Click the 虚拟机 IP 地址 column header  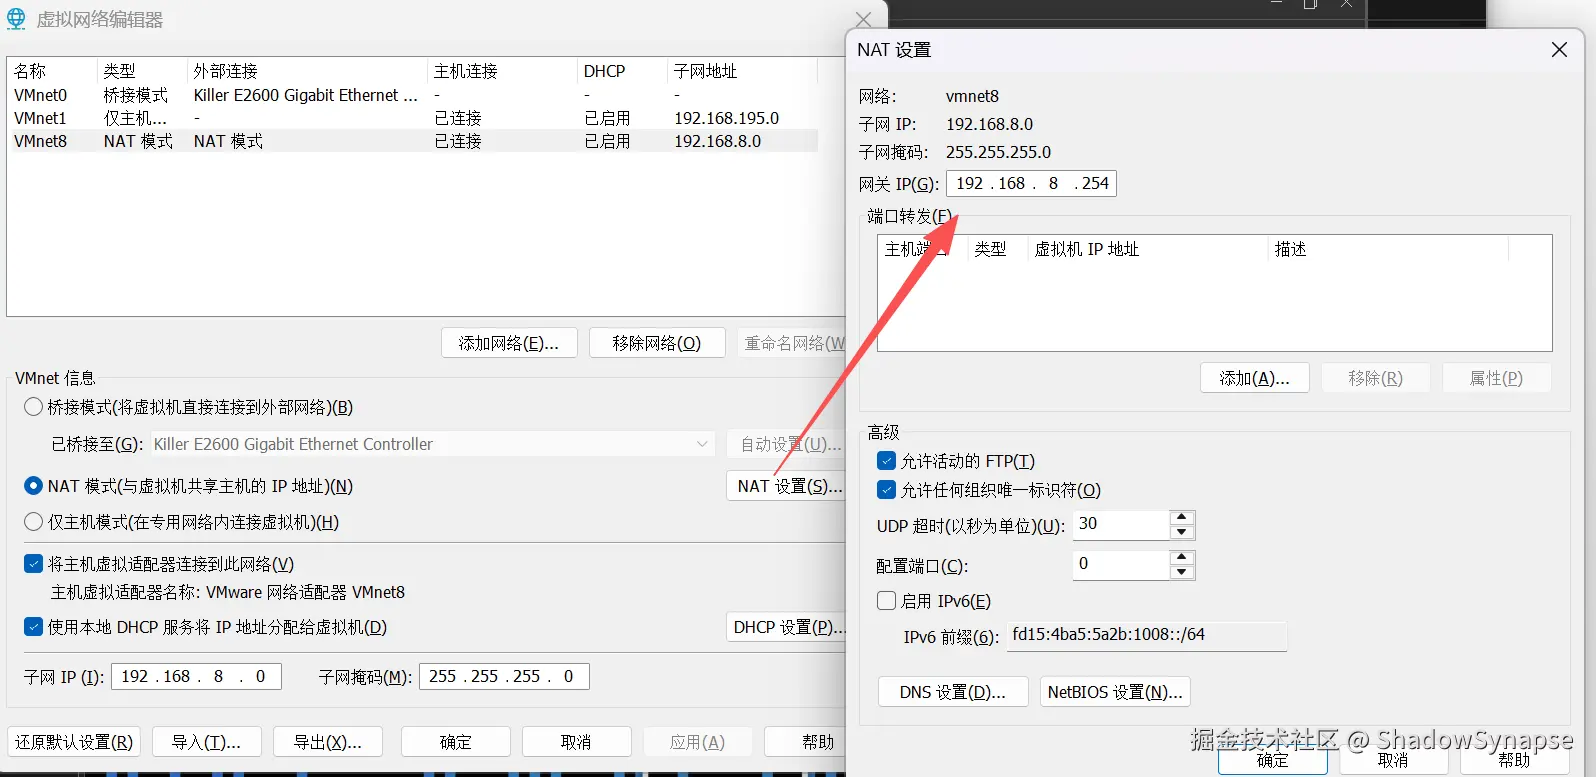point(1148,249)
